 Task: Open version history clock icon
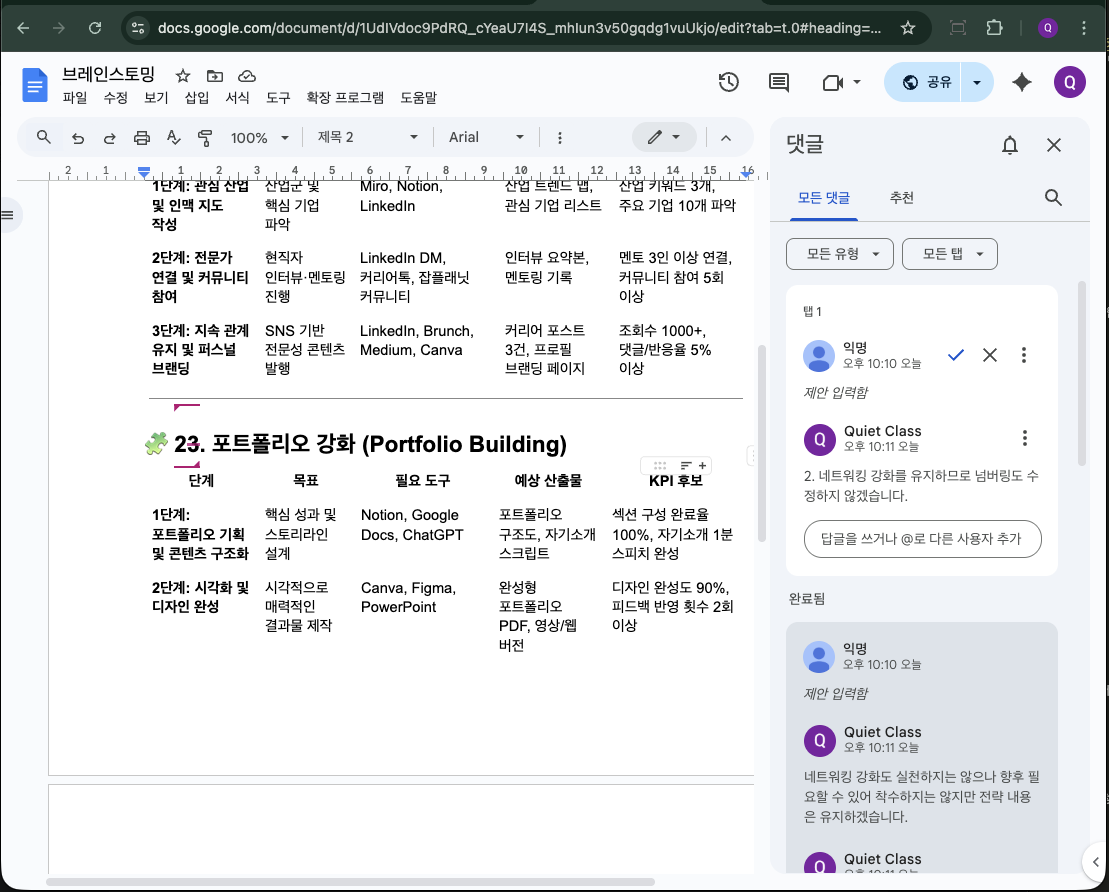pyautogui.click(x=729, y=83)
